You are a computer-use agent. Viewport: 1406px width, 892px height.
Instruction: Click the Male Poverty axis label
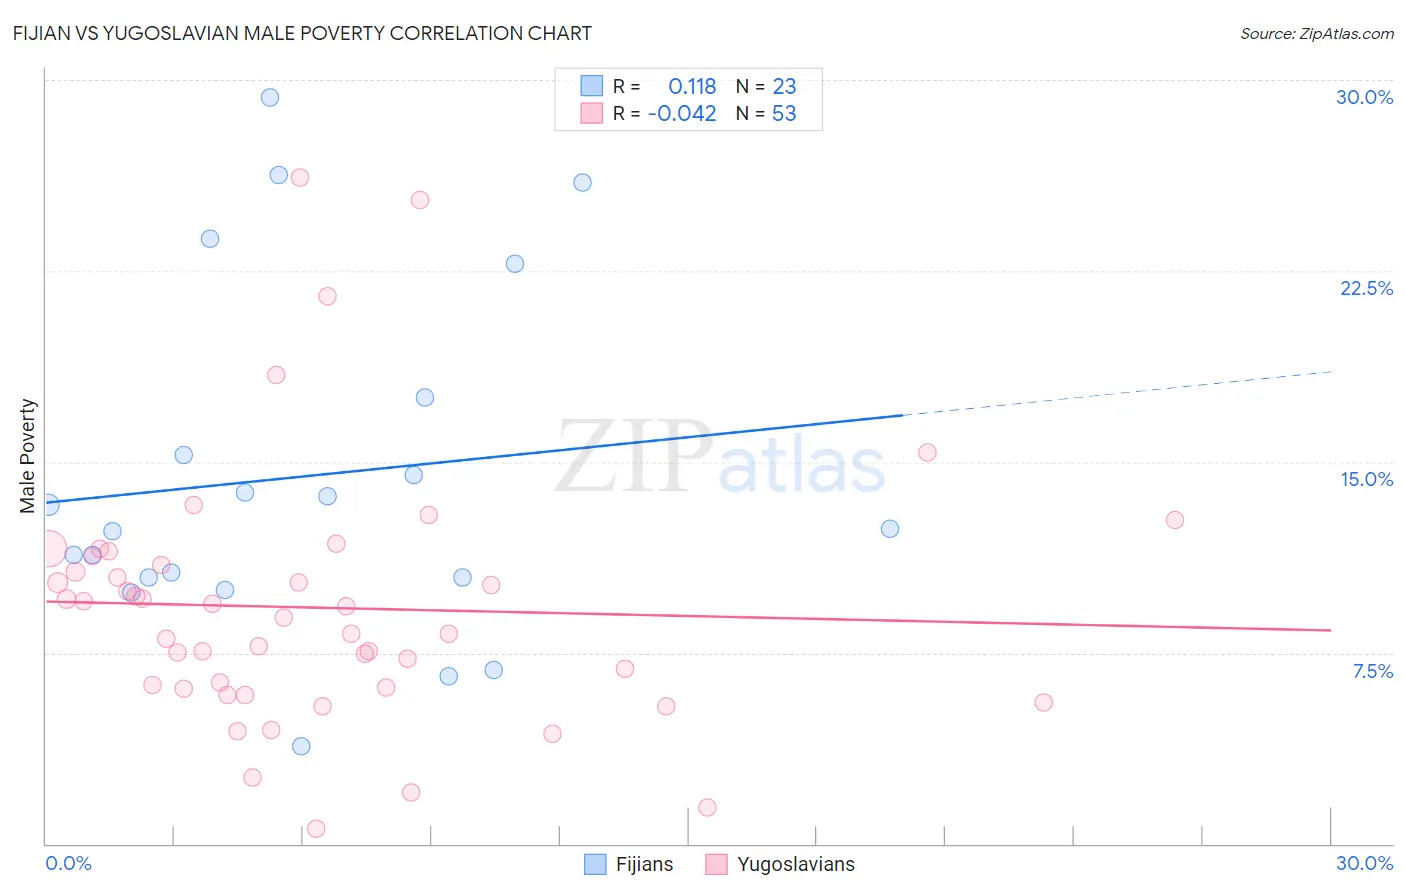point(27,456)
